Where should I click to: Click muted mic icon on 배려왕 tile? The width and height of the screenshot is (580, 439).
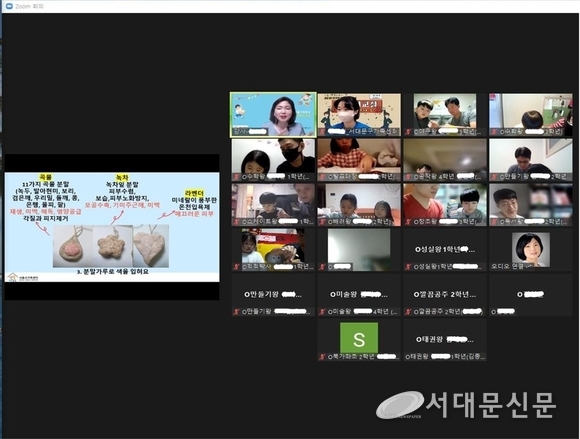[321, 222]
